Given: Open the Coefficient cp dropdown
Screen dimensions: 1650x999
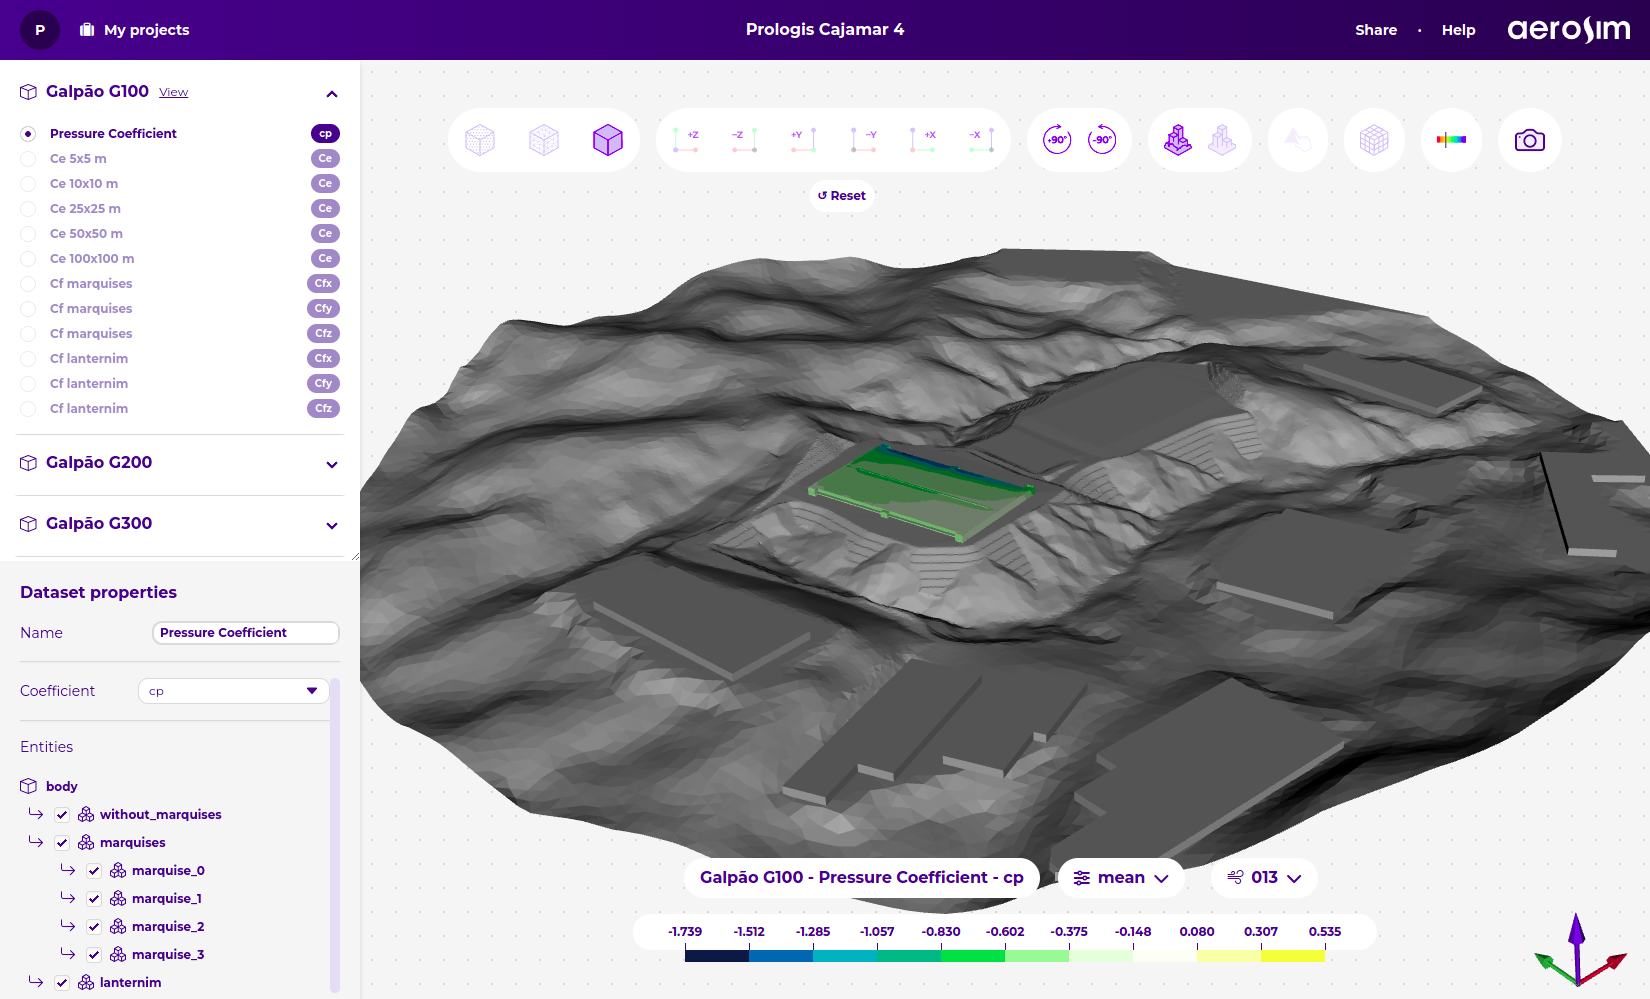Looking at the screenshot, I should coord(234,691).
